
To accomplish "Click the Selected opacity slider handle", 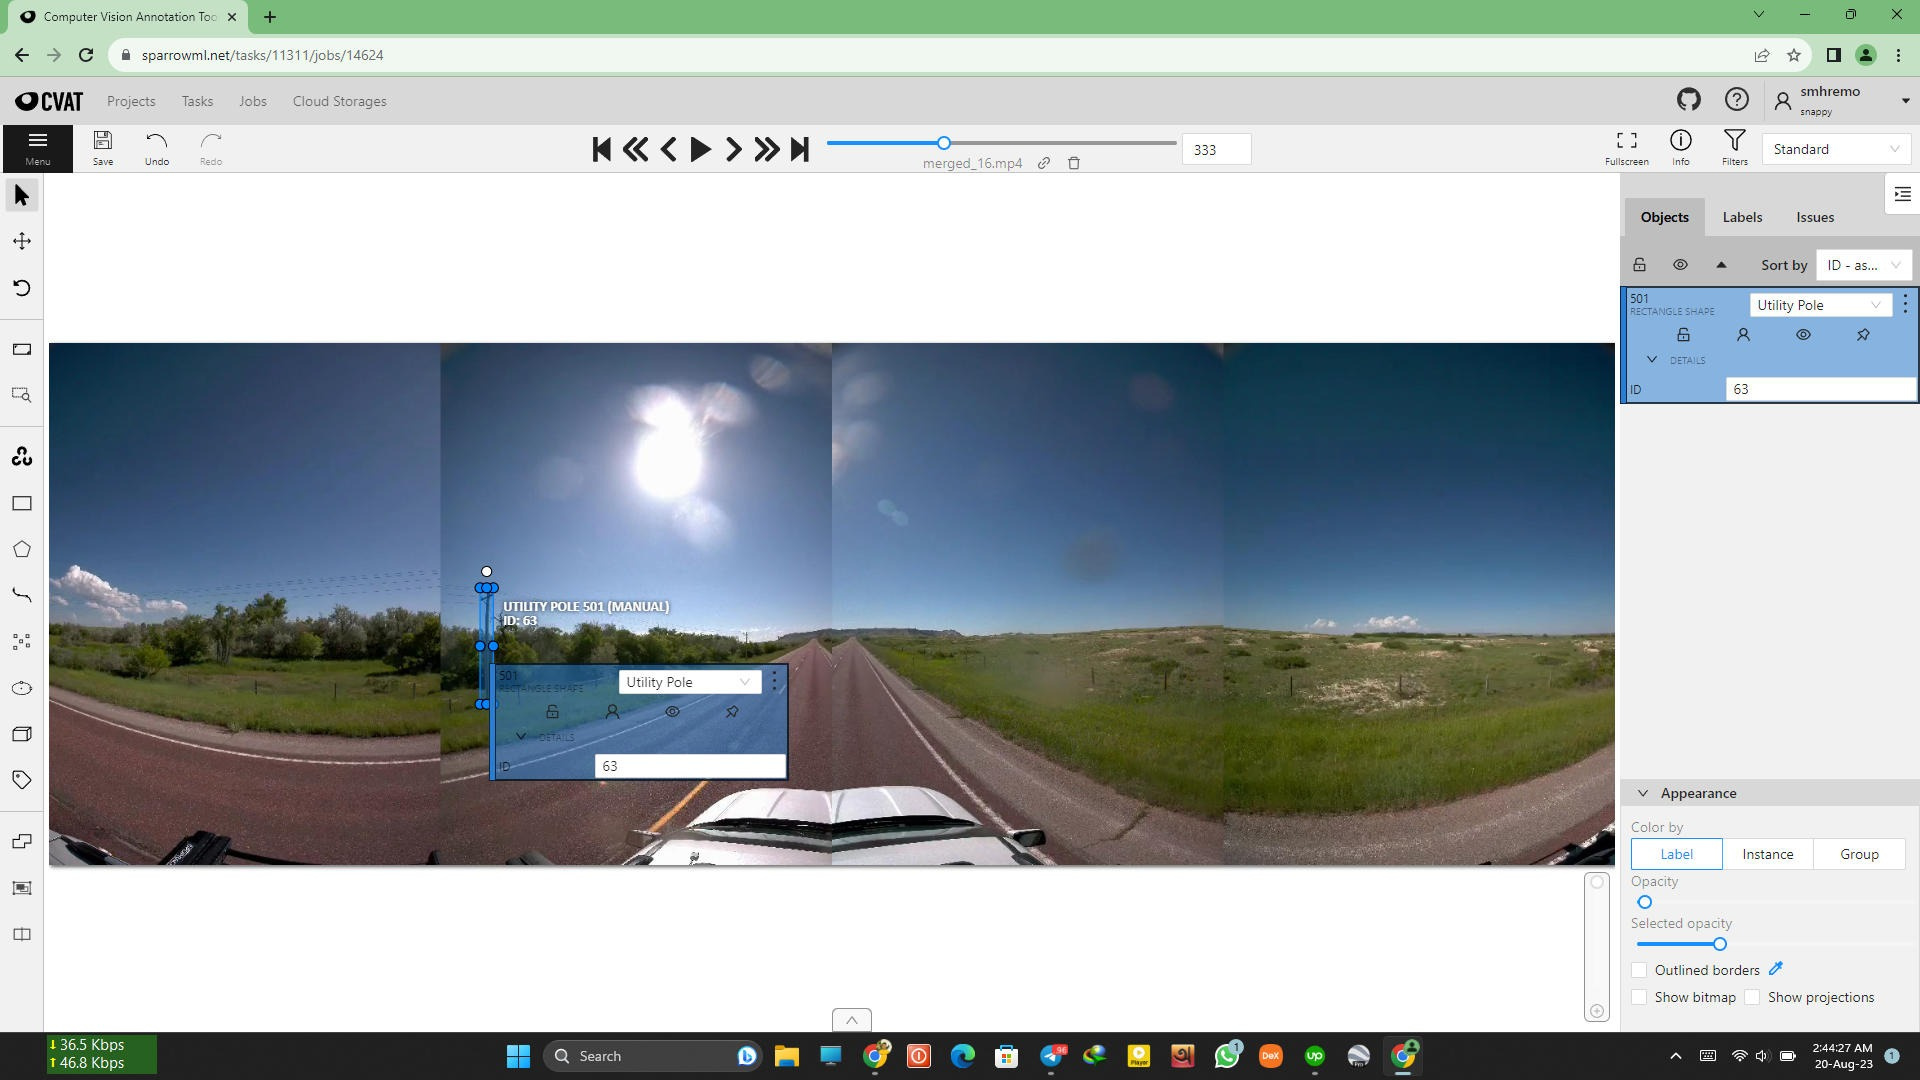I will (1719, 944).
